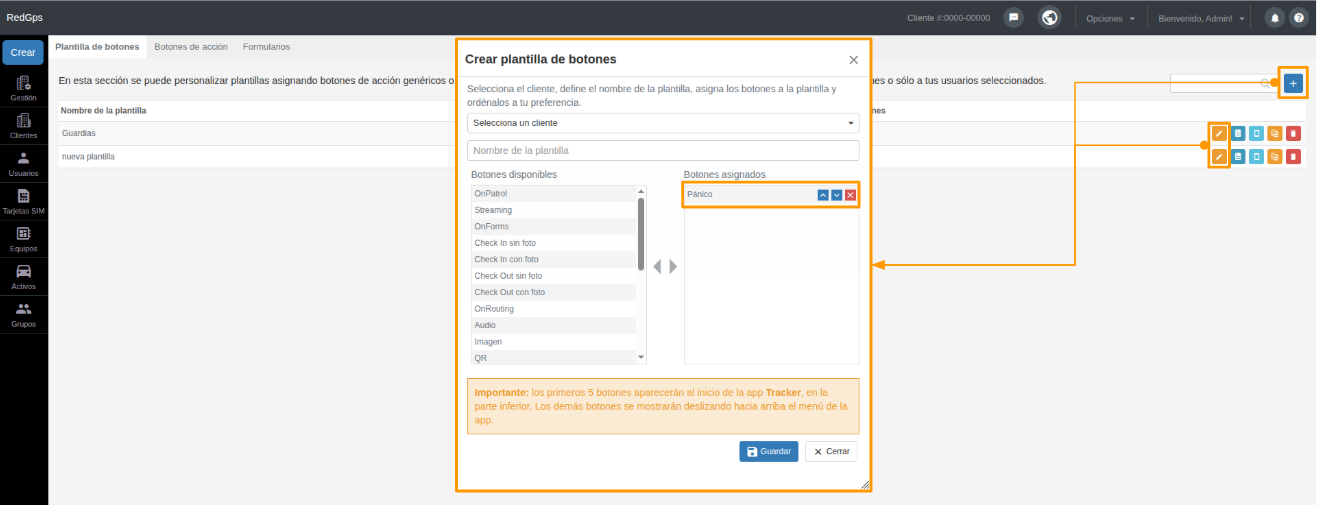Add a new template with plus button
Image resolution: width=1317 pixels, height=505 pixels.
pos(1293,83)
